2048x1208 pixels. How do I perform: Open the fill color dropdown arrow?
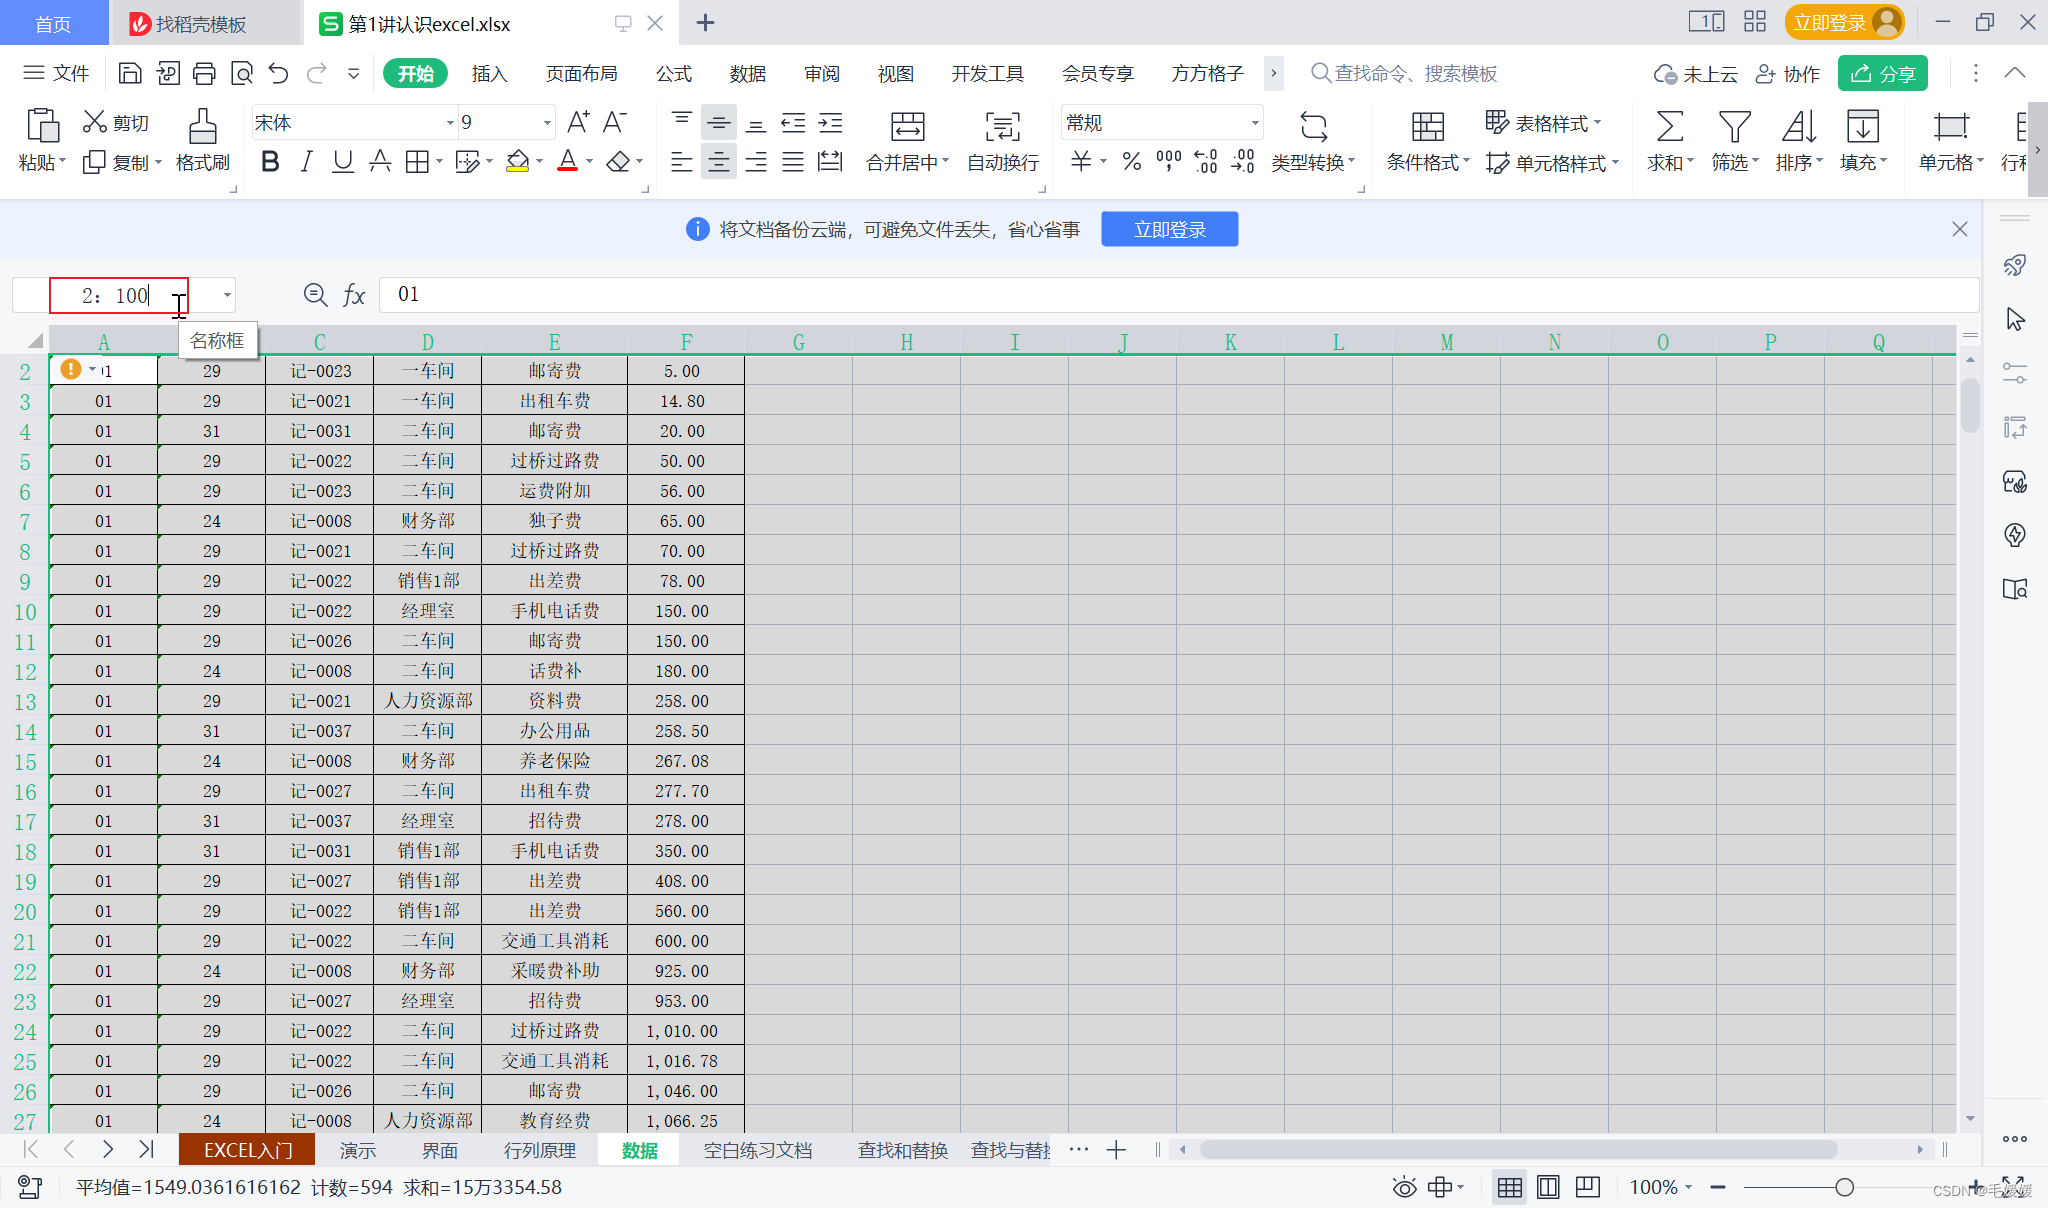click(540, 161)
